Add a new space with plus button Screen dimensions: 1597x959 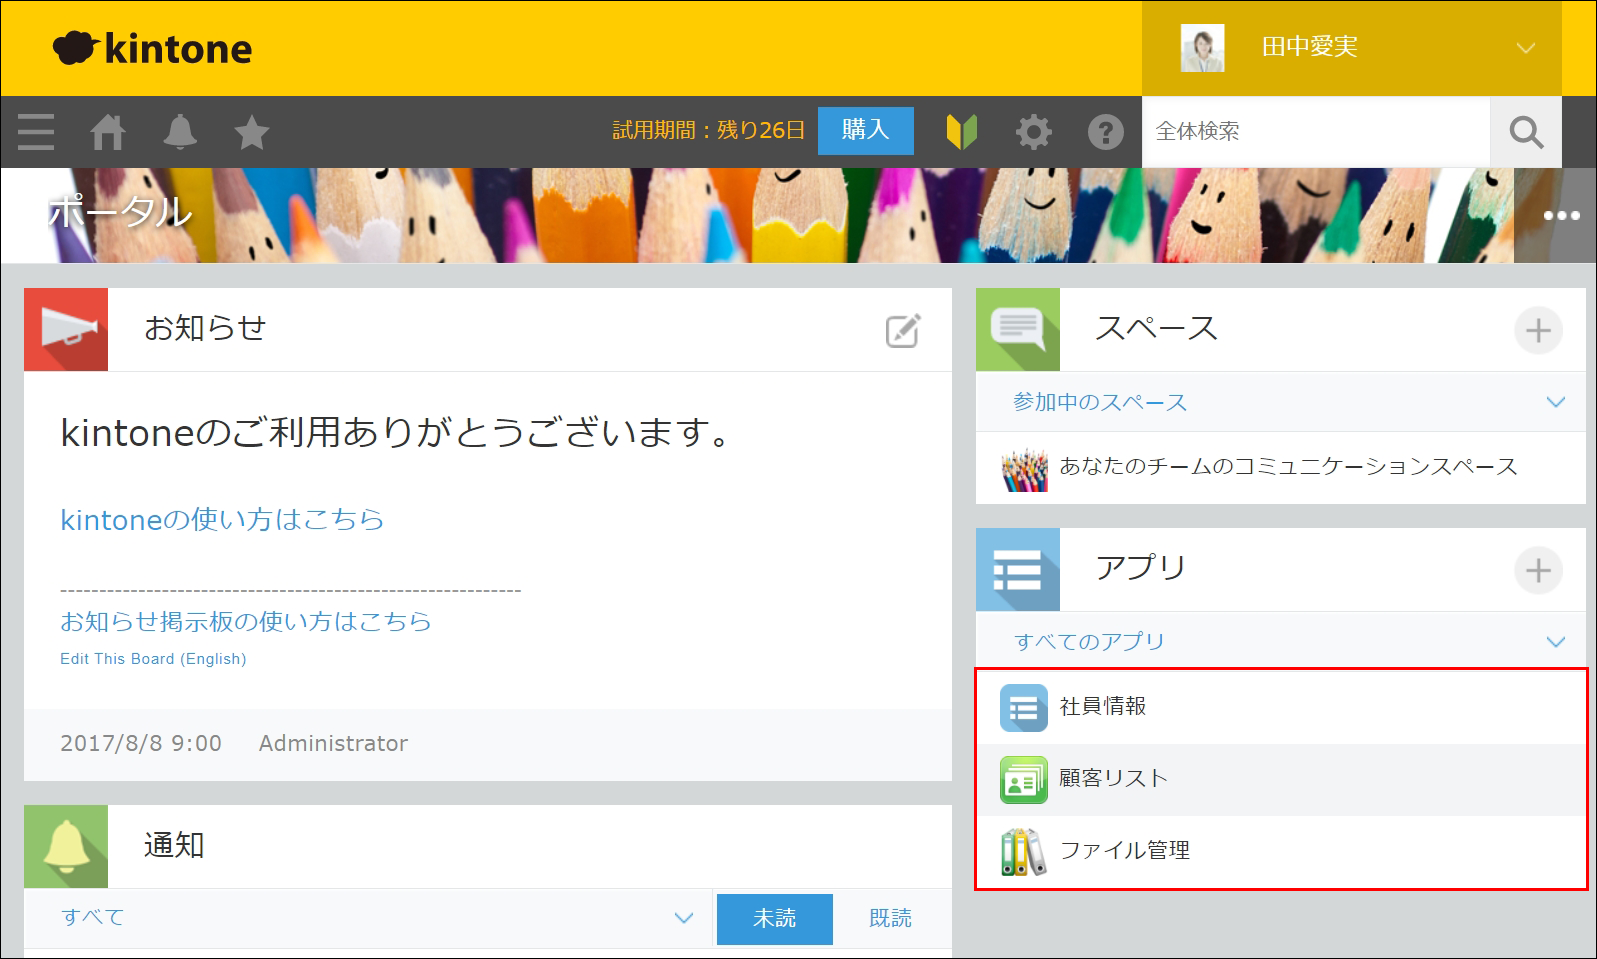tap(1538, 331)
